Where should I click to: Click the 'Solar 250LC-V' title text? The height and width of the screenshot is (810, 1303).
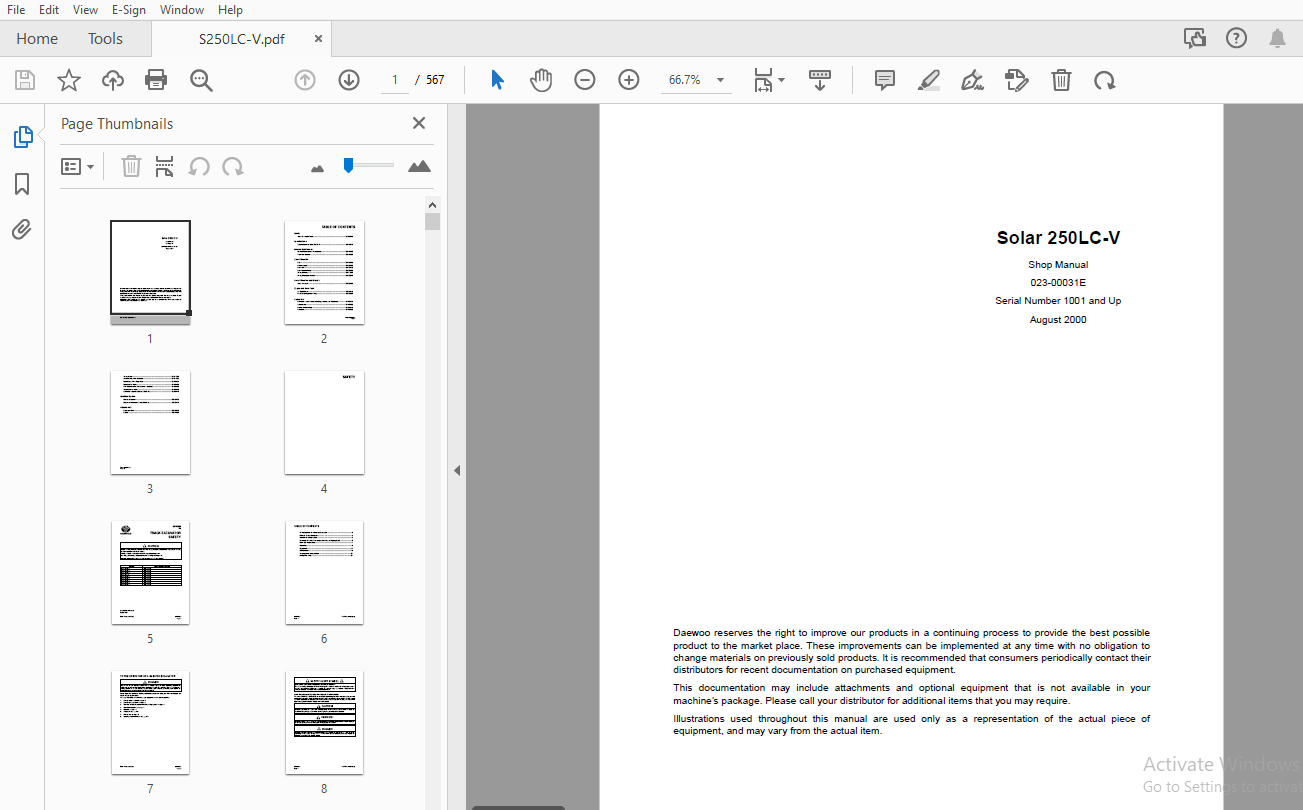pyautogui.click(x=1058, y=238)
